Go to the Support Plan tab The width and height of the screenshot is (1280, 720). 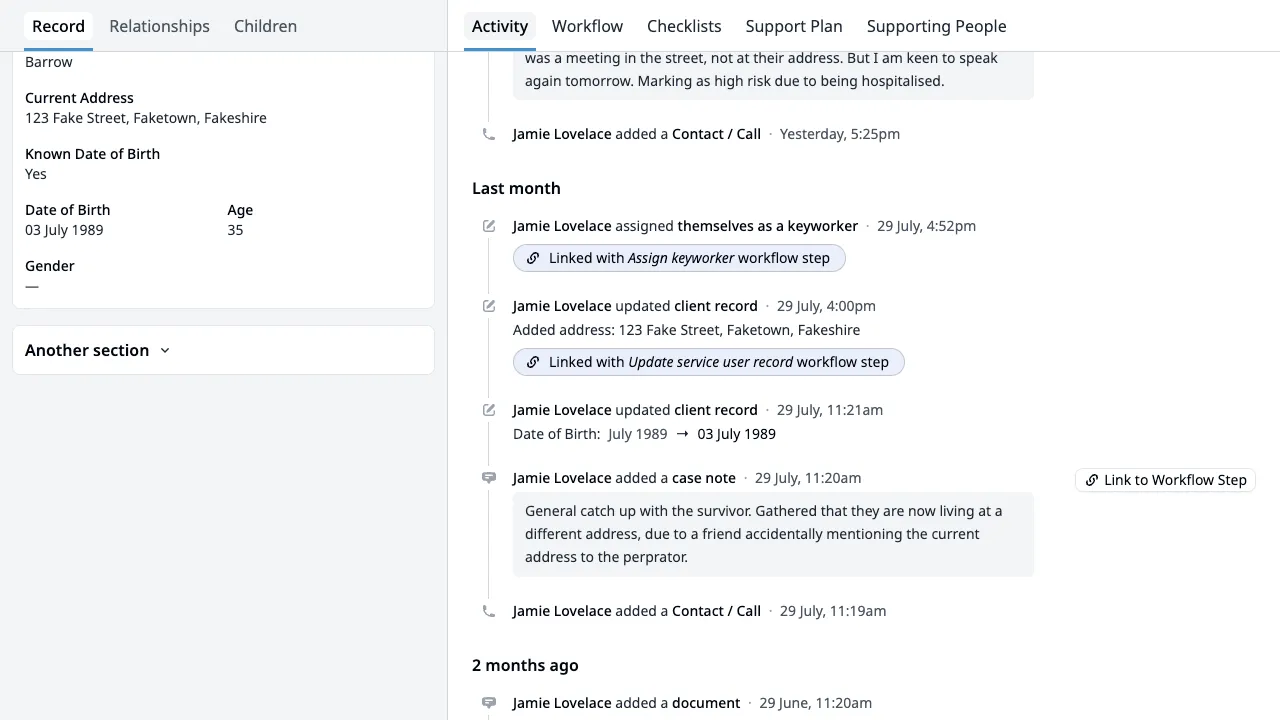click(794, 26)
